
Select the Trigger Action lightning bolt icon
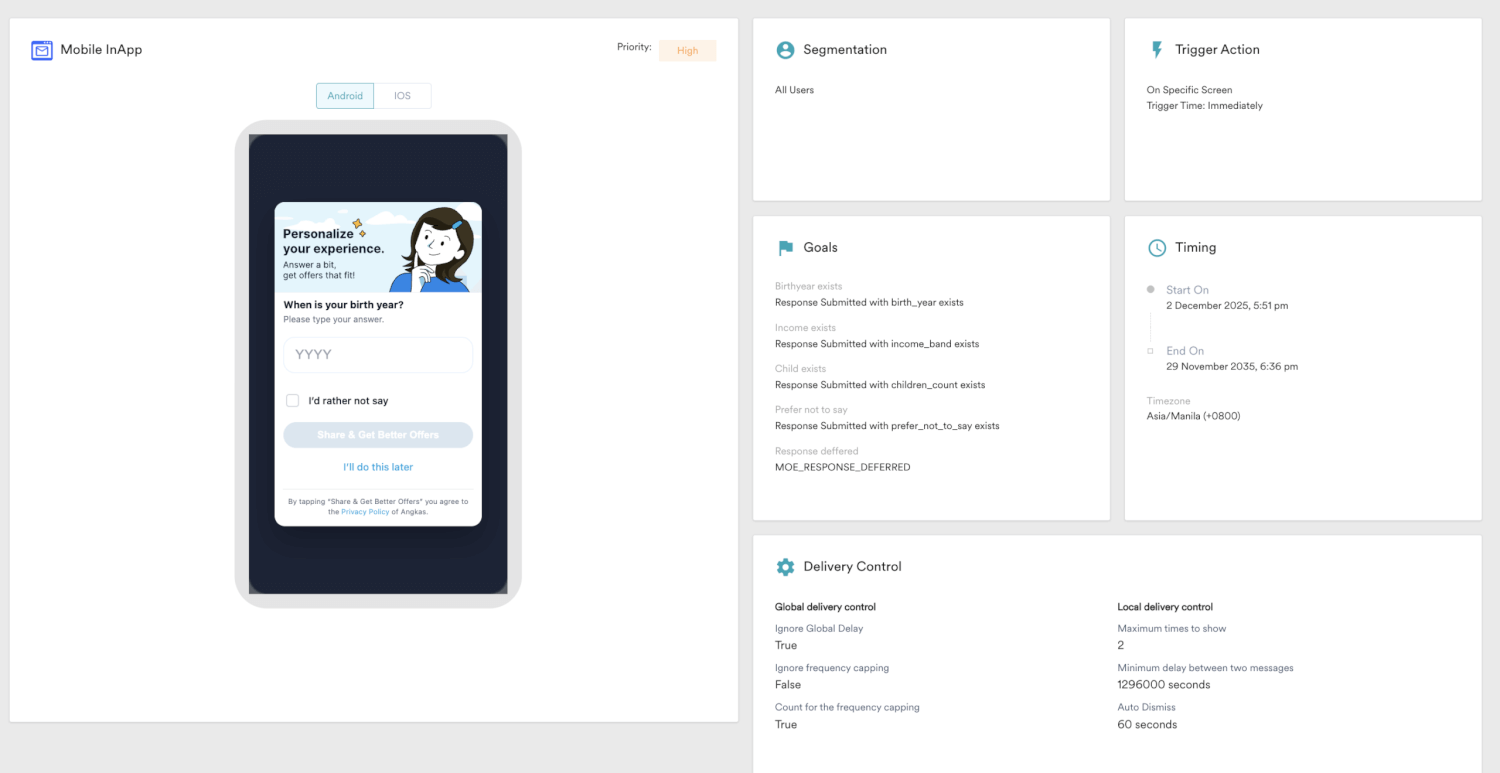point(1157,48)
